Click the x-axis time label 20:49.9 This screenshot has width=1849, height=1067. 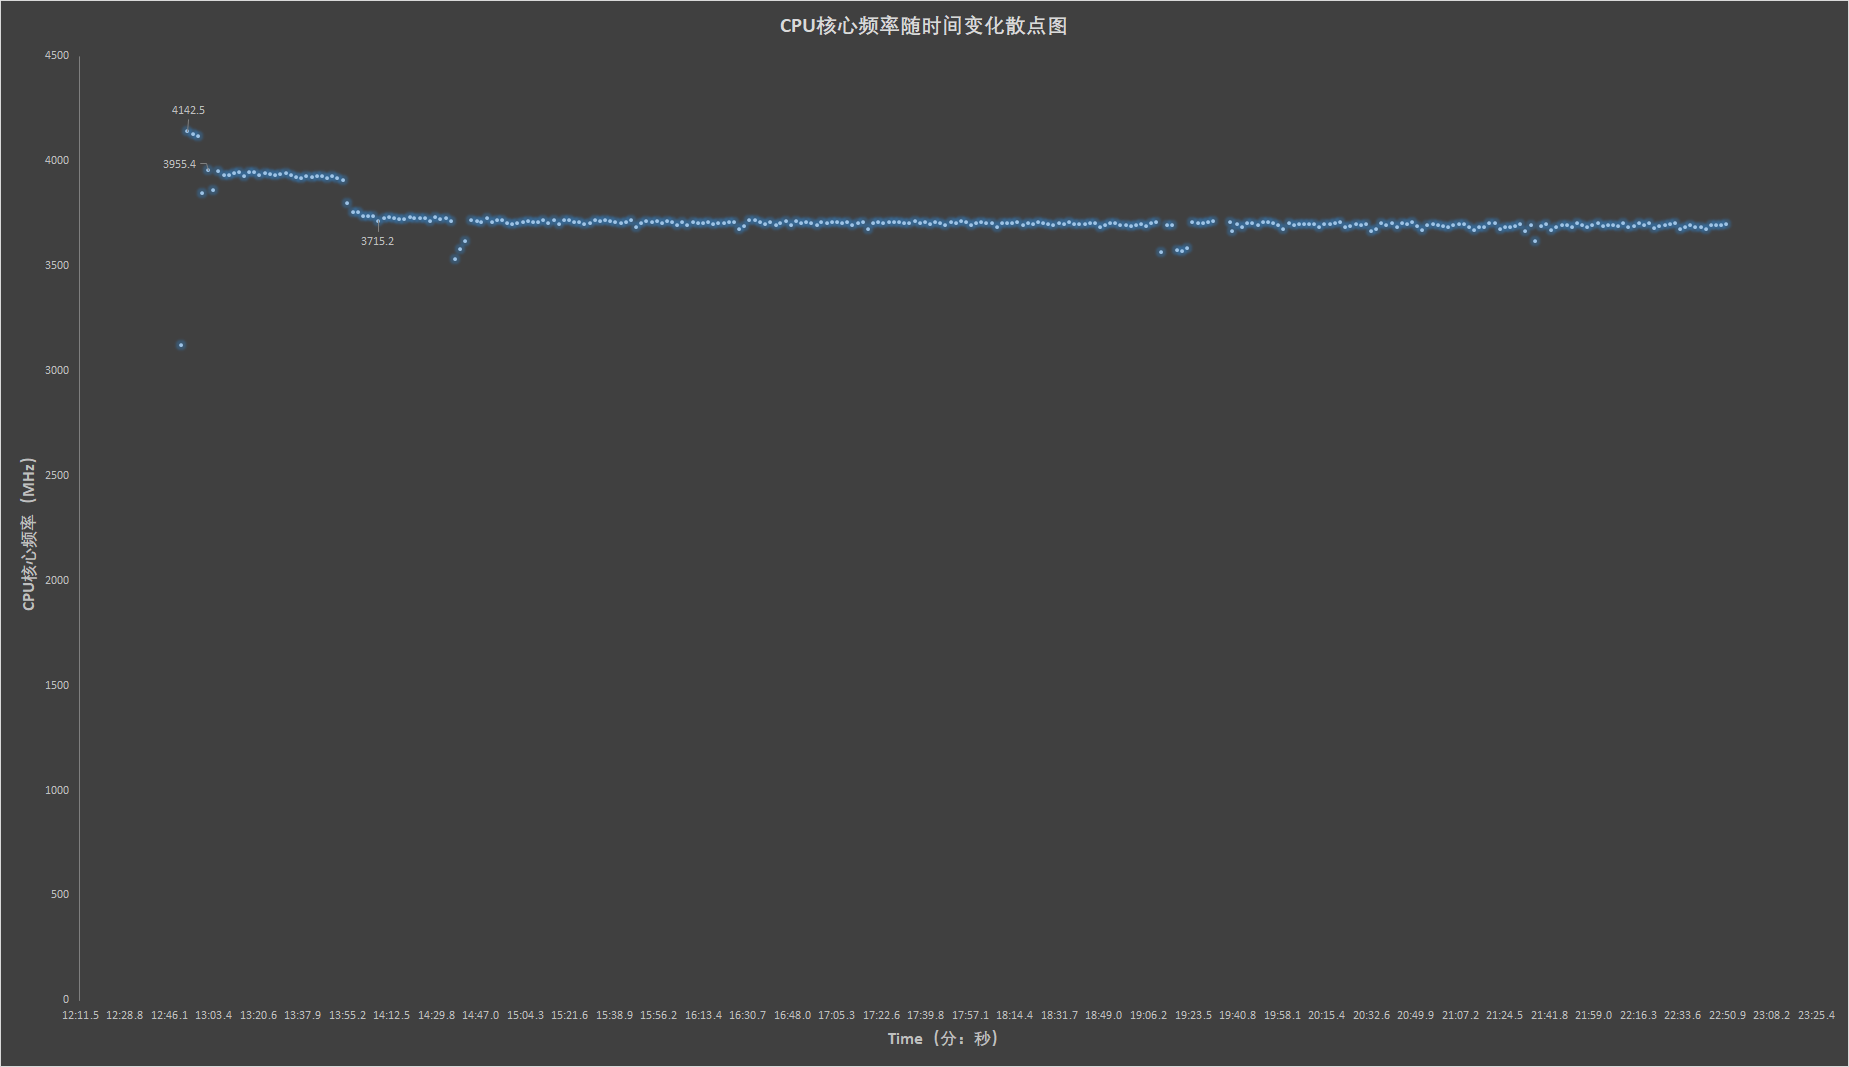[x=1415, y=1015]
